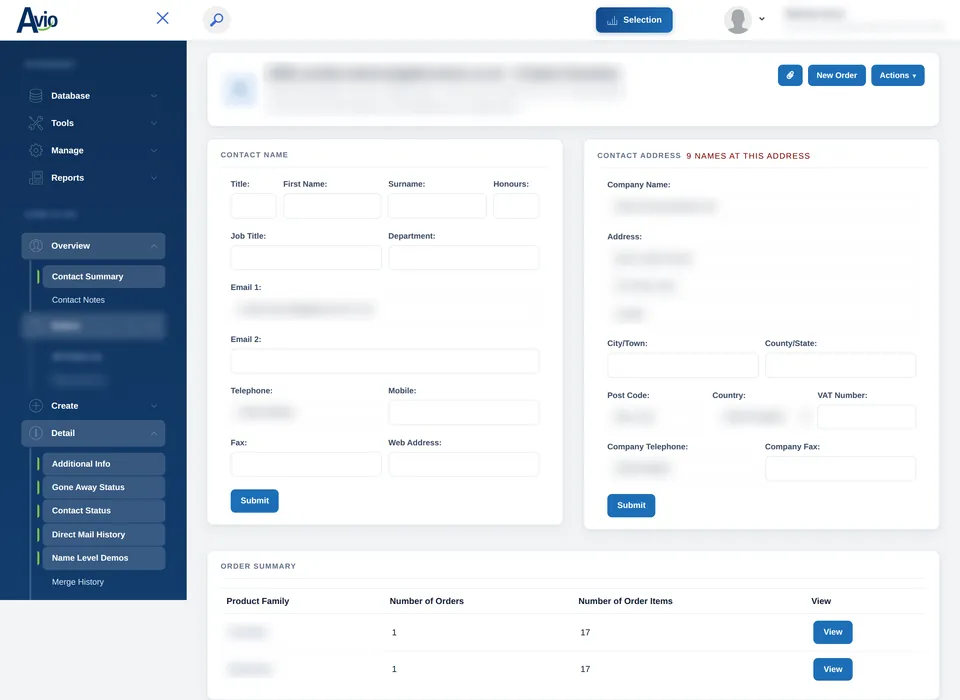This screenshot has height=700, width=960.
Task: Focus the Honours input field
Action: (x=516, y=206)
